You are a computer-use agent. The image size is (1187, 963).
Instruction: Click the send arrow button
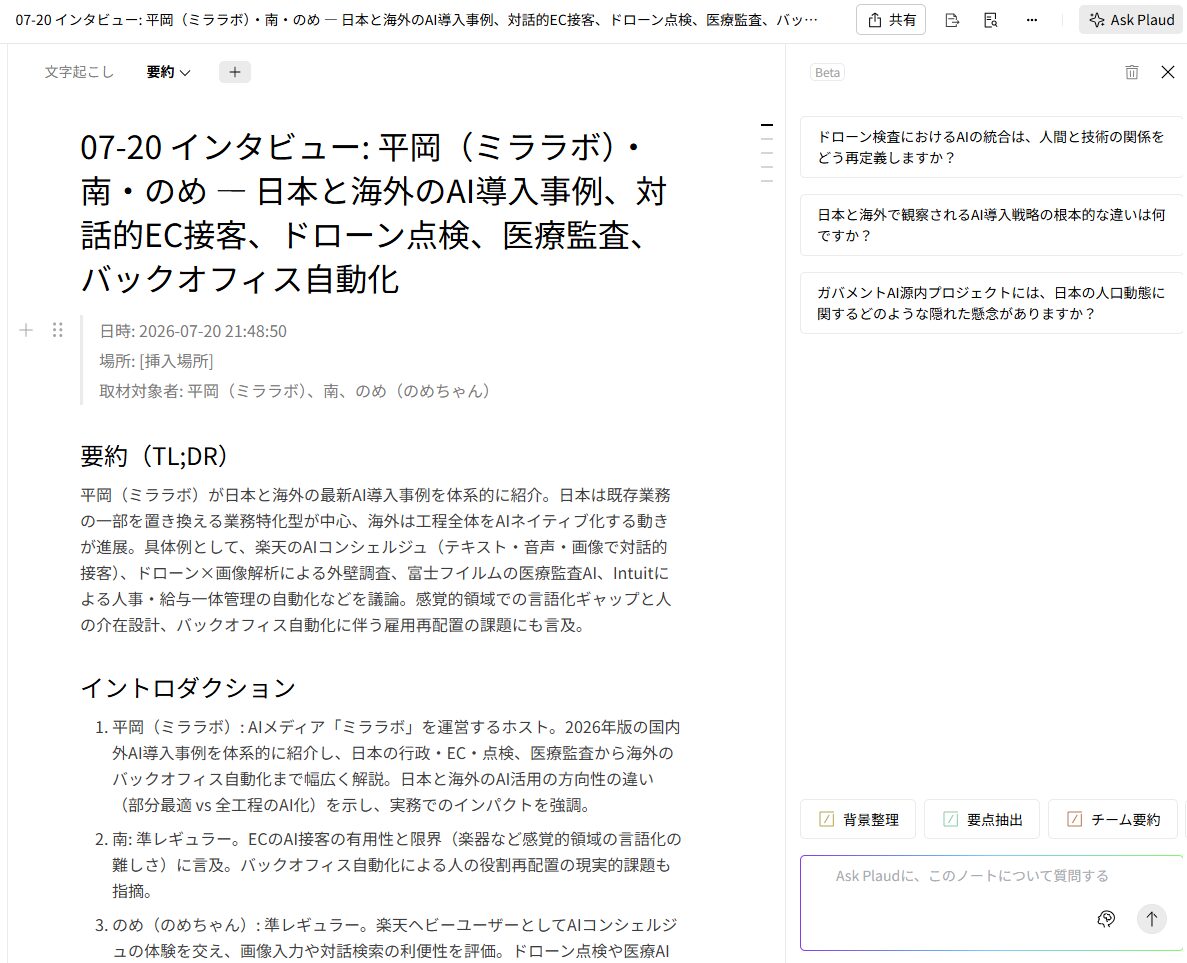(1151, 919)
